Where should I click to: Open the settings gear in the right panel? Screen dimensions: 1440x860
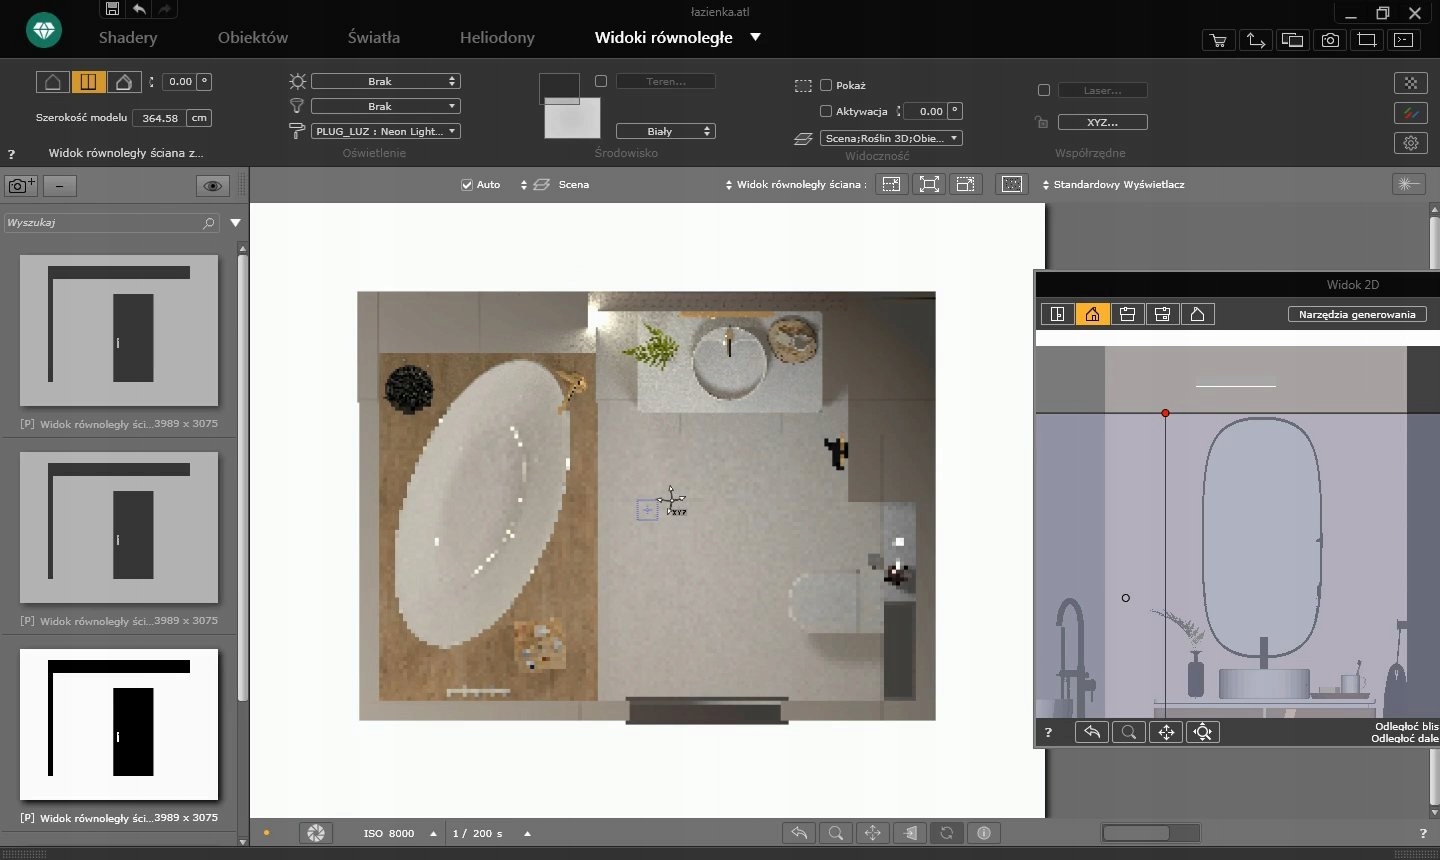[x=1410, y=143]
